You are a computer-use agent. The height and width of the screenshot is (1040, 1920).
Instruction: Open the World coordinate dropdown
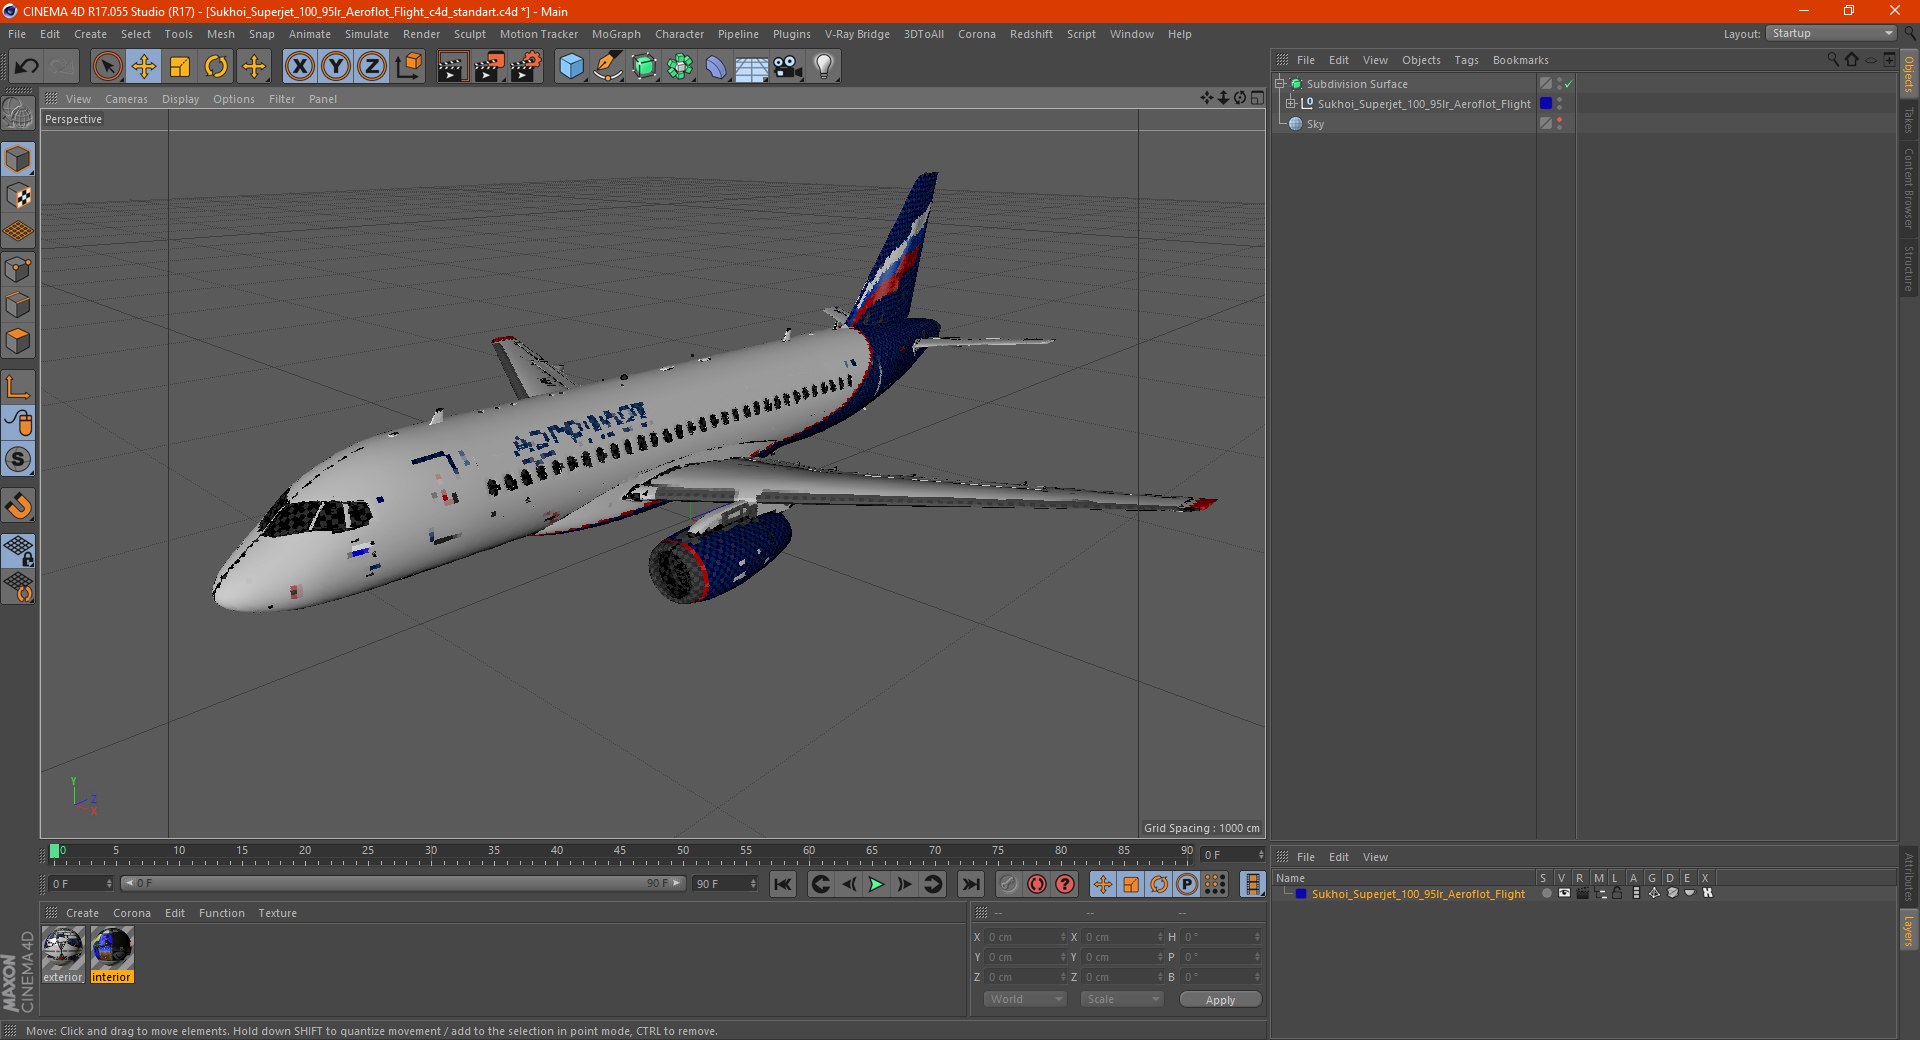[x=1025, y=999]
